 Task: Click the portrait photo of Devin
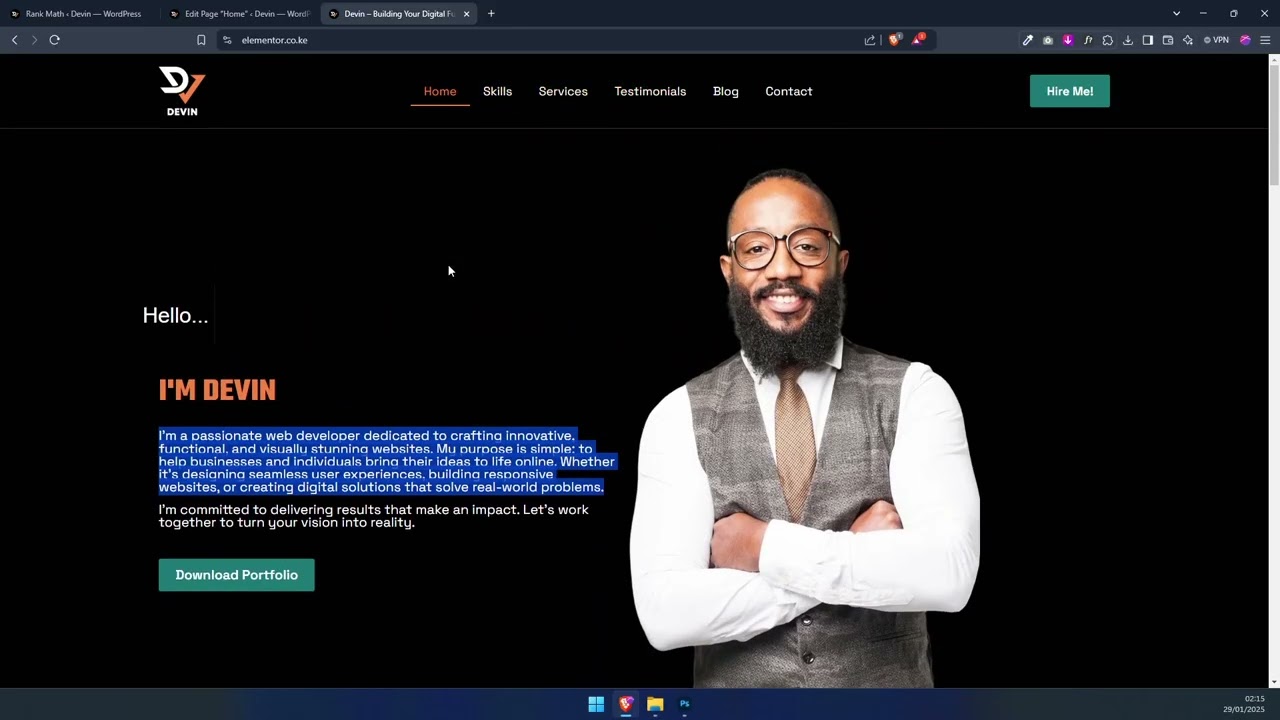pos(805,430)
